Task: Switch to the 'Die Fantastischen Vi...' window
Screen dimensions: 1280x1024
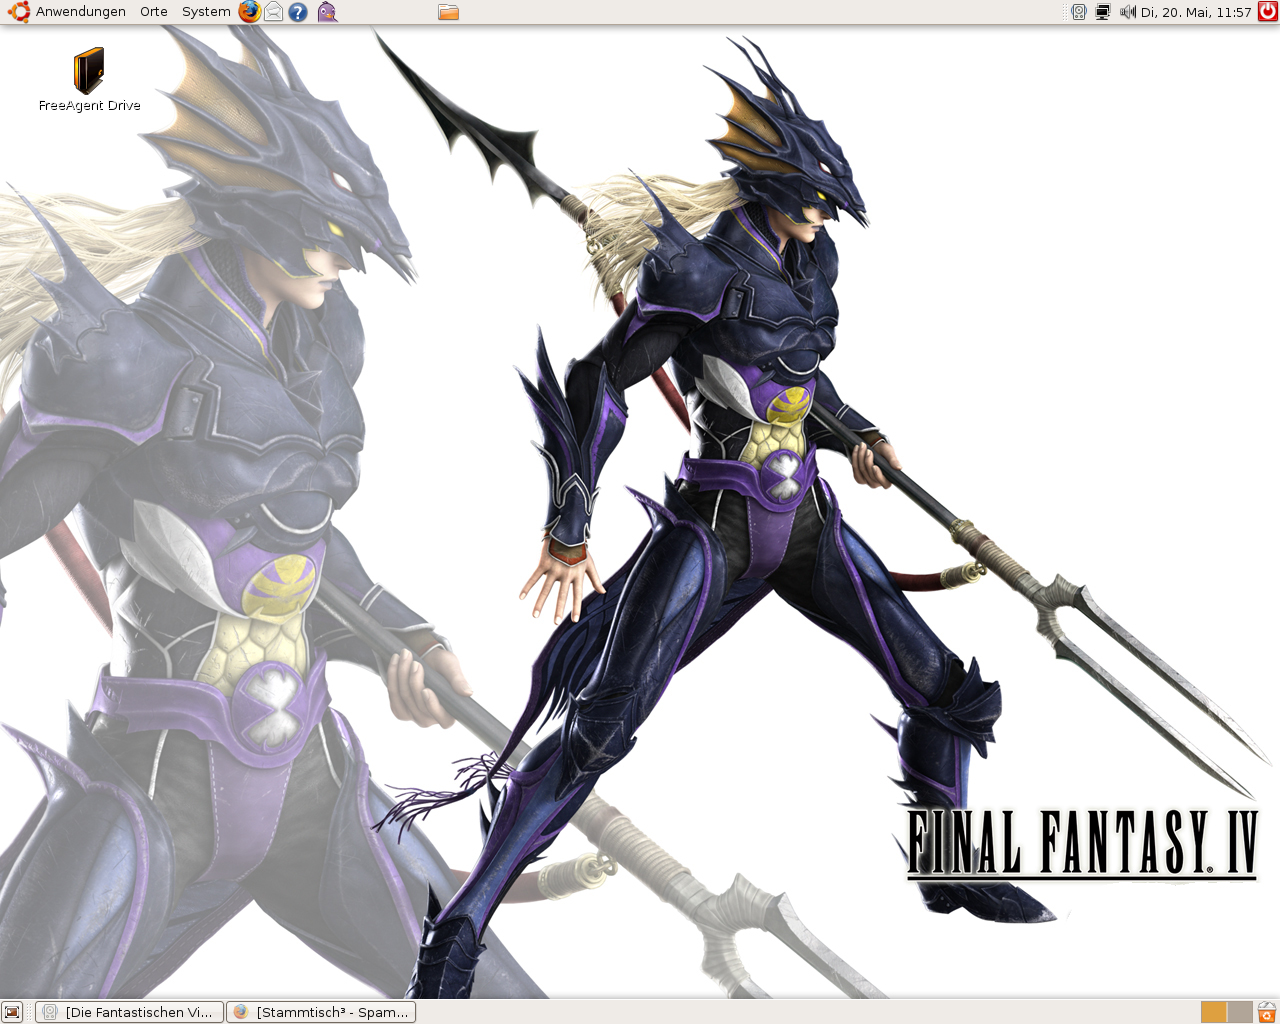Action: pyautogui.click(x=130, y=1012)
